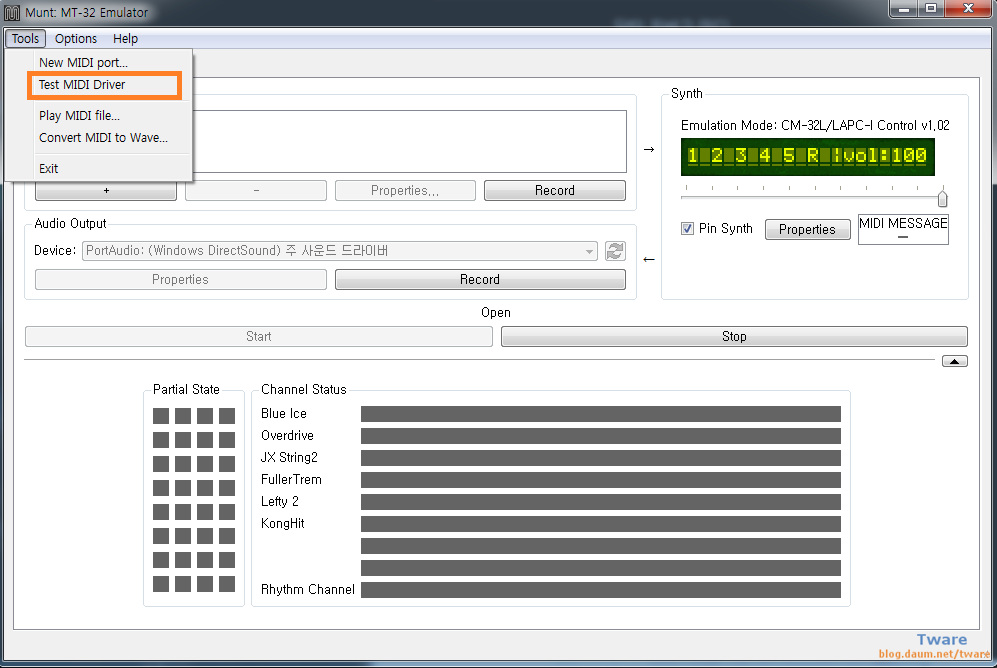
Task: Open the audio output Device dropdown
Action: pos(340,251)
